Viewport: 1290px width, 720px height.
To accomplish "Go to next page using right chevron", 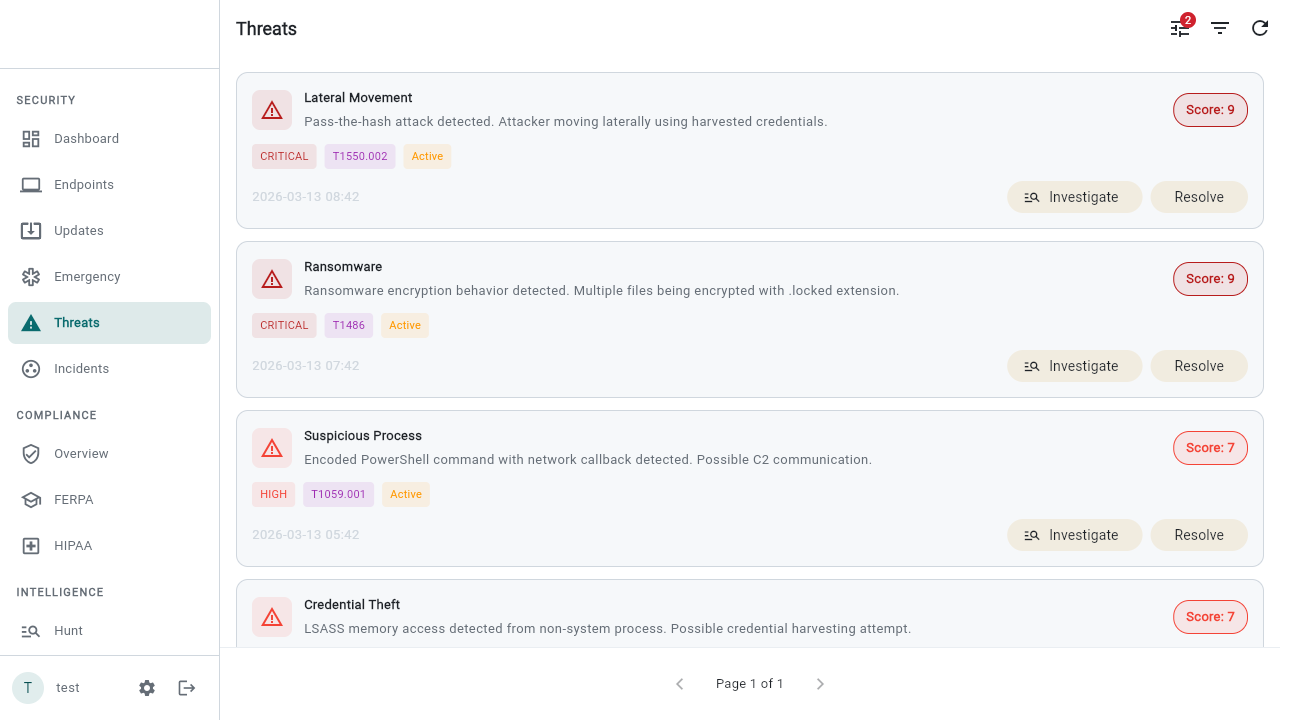I will 820,684.
